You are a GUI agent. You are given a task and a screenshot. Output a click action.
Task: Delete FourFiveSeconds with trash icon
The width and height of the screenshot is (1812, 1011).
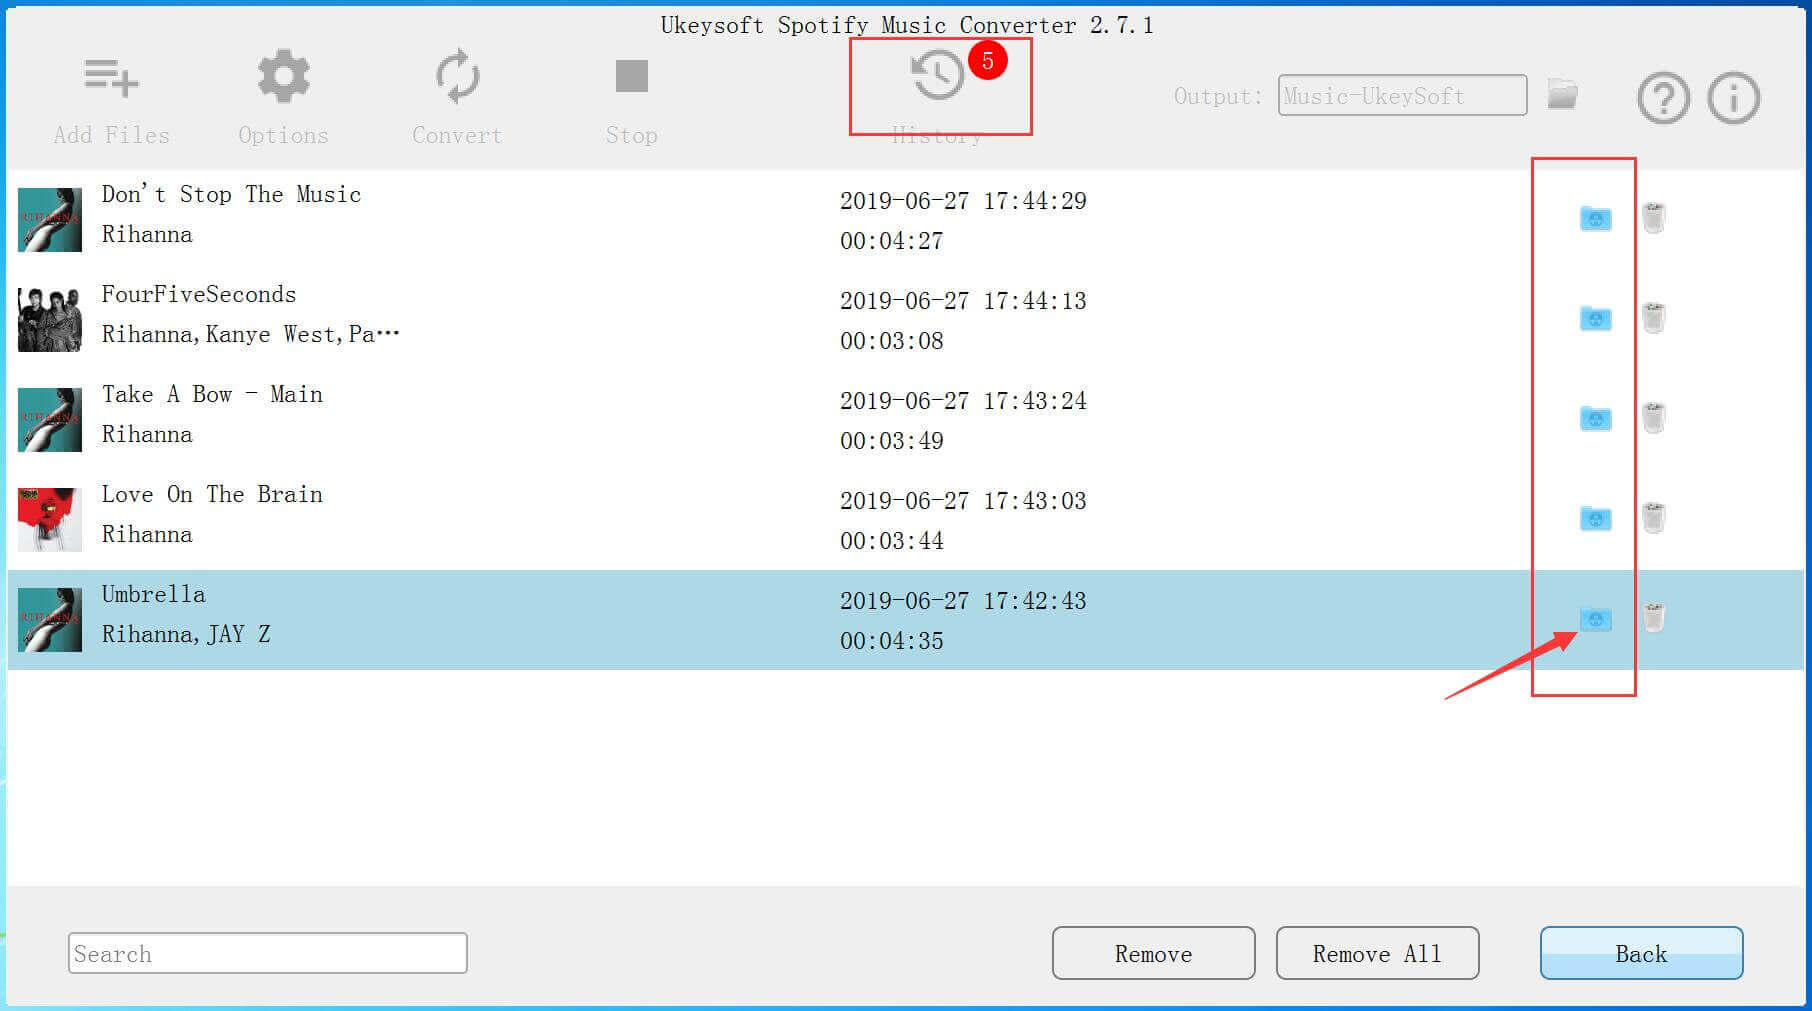pos(1653,317)
